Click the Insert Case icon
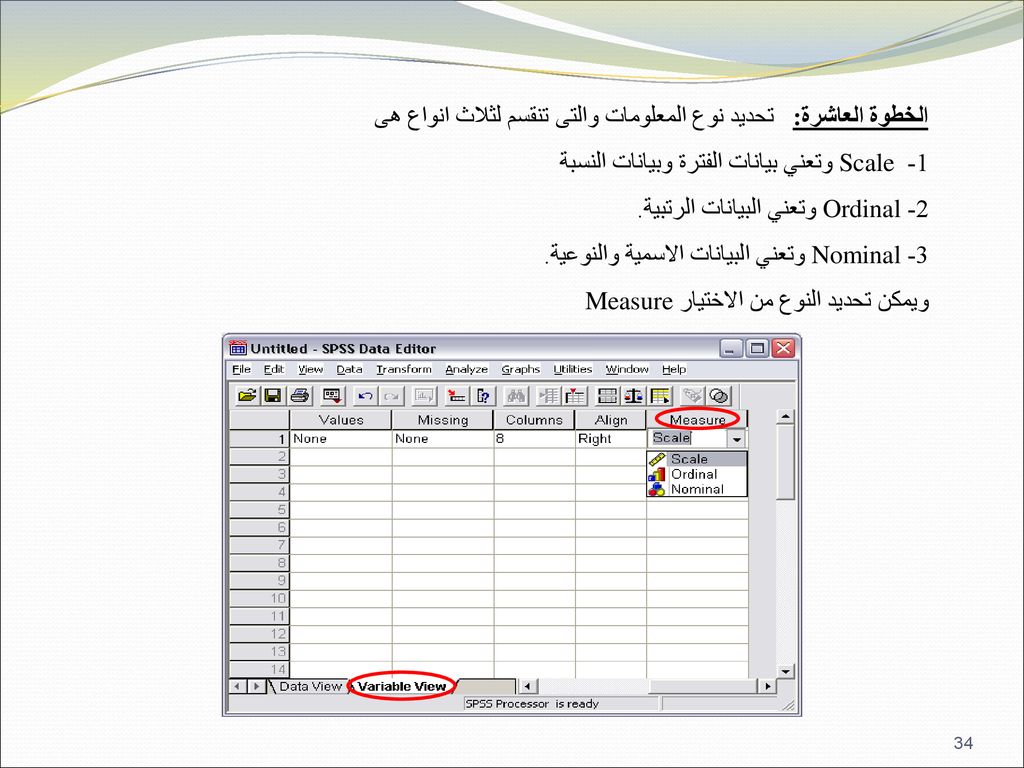 click(549, 396)
